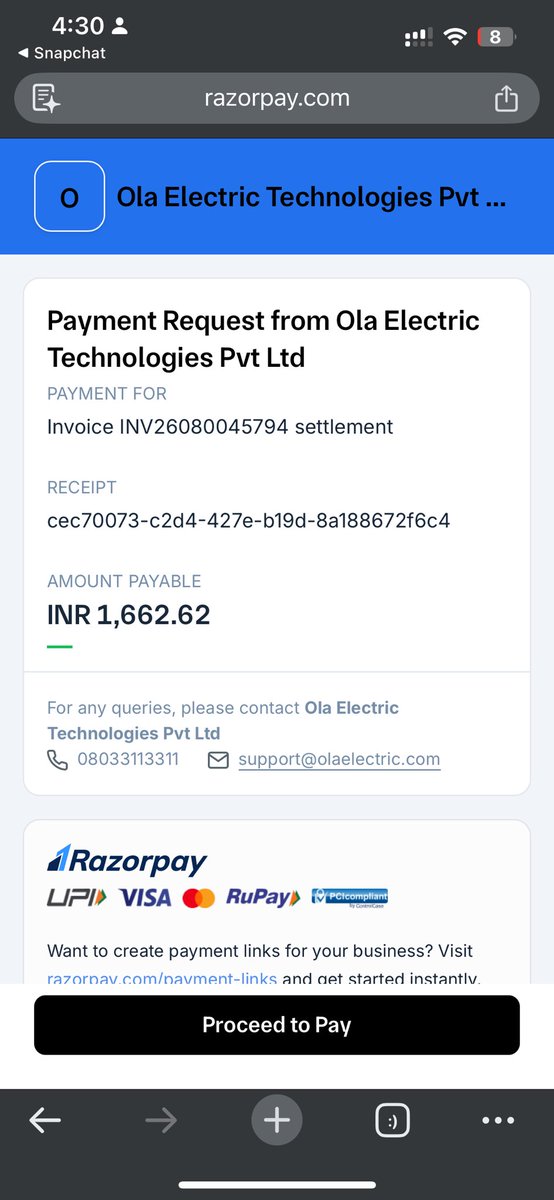Tap the Ola Electric Technologies header title

[312, 197]
